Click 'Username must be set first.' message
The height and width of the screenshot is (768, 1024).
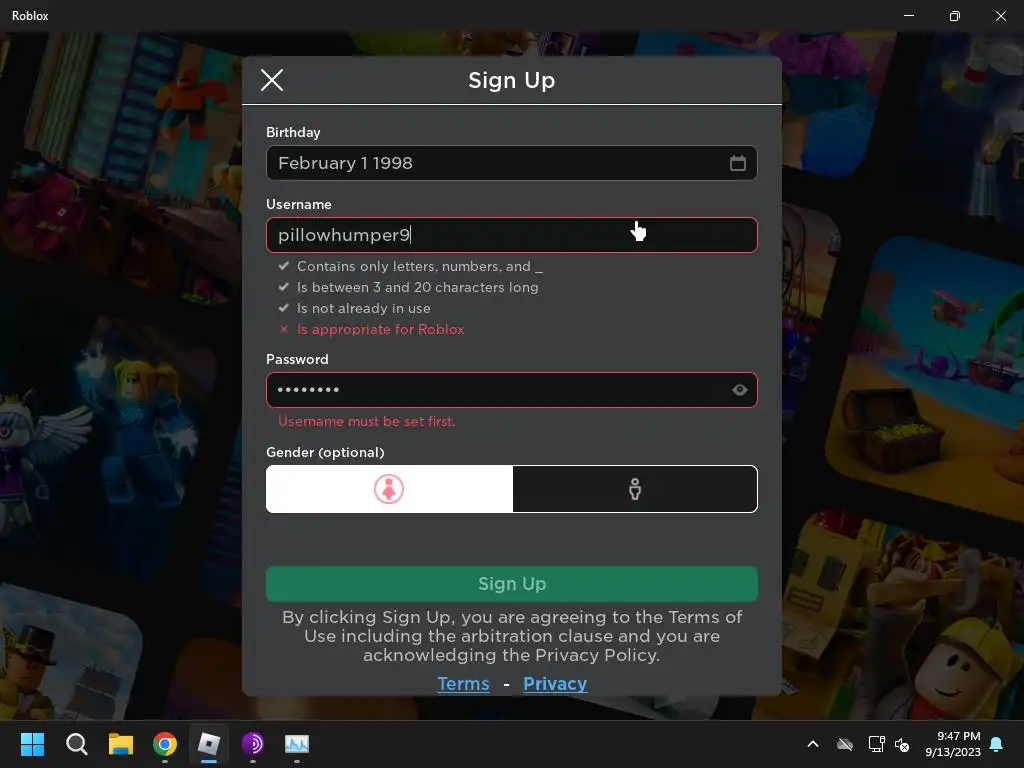[x=366, y=421]
